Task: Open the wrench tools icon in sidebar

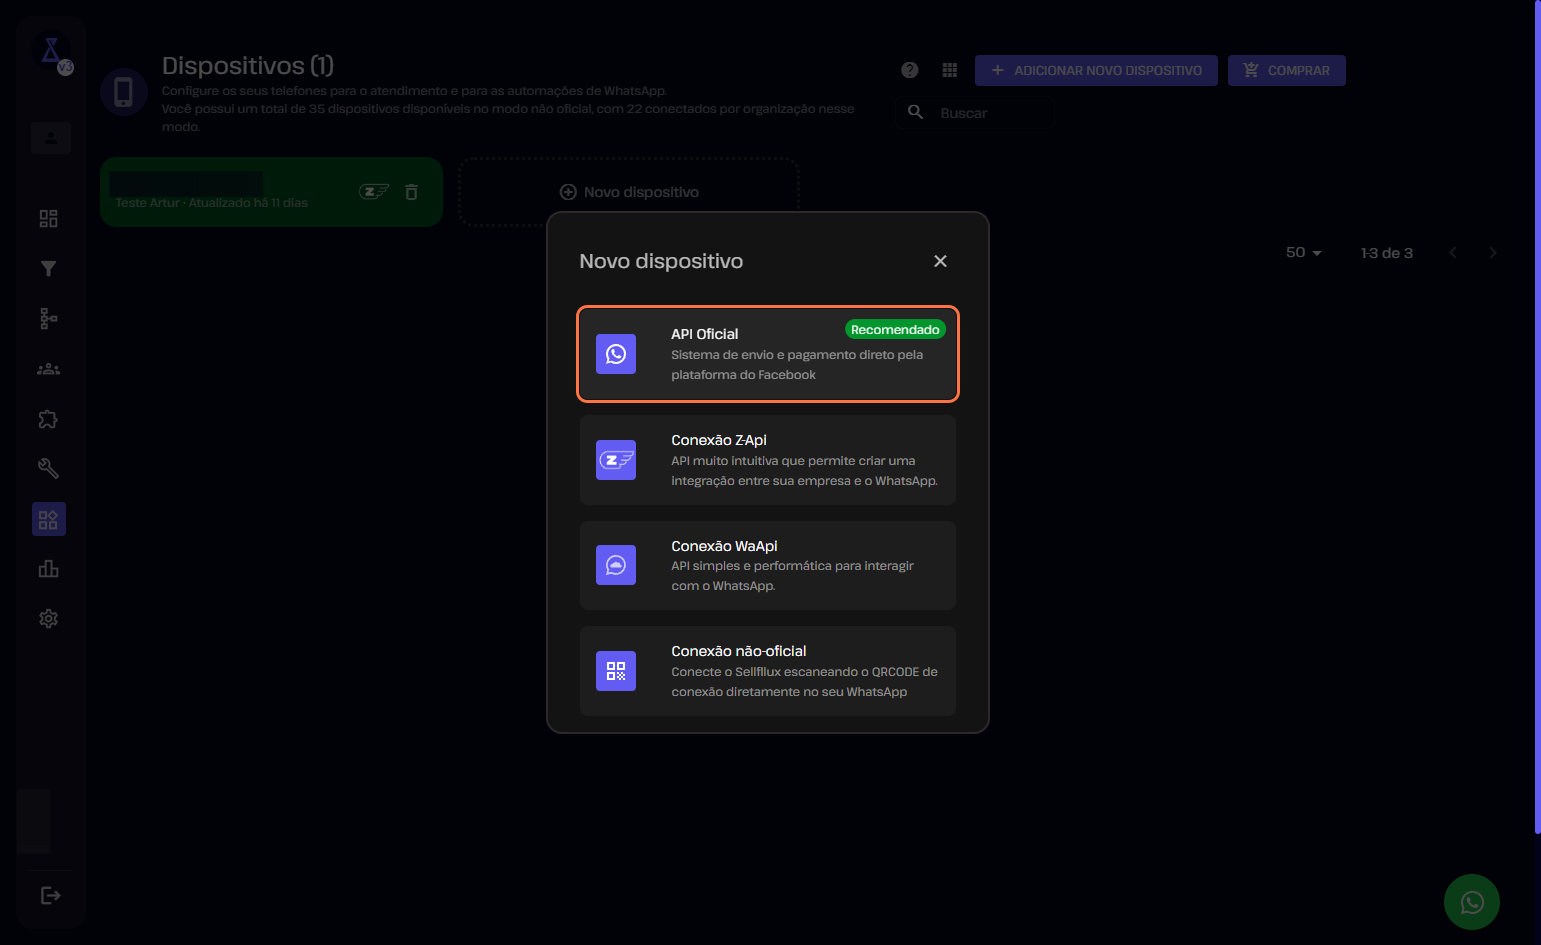Action: (48, 469)
